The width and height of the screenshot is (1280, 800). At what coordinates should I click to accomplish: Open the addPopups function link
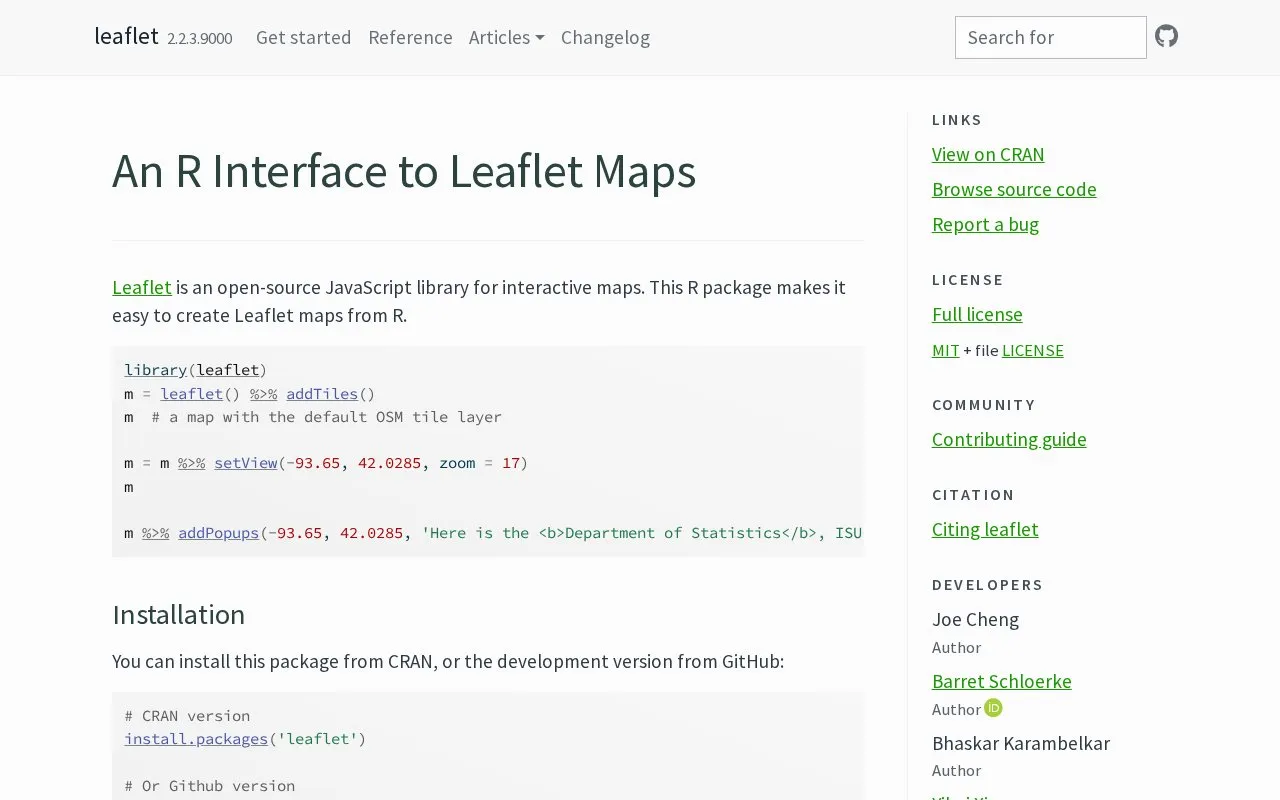pos(218,533)
